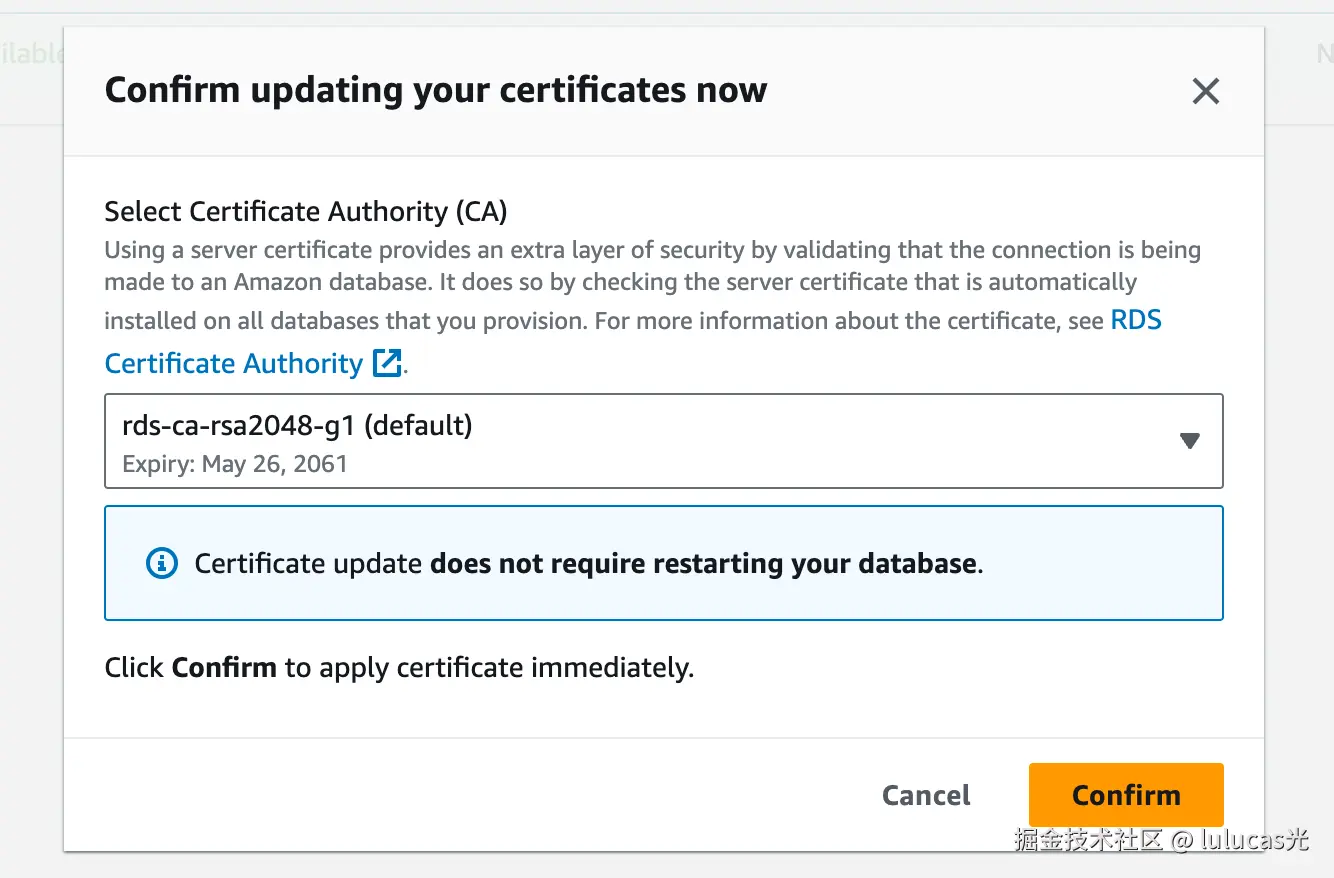Follow the blue Certificate Authority hyperlink
Screen dimensions: 1334x878
(x=233, y=363)
